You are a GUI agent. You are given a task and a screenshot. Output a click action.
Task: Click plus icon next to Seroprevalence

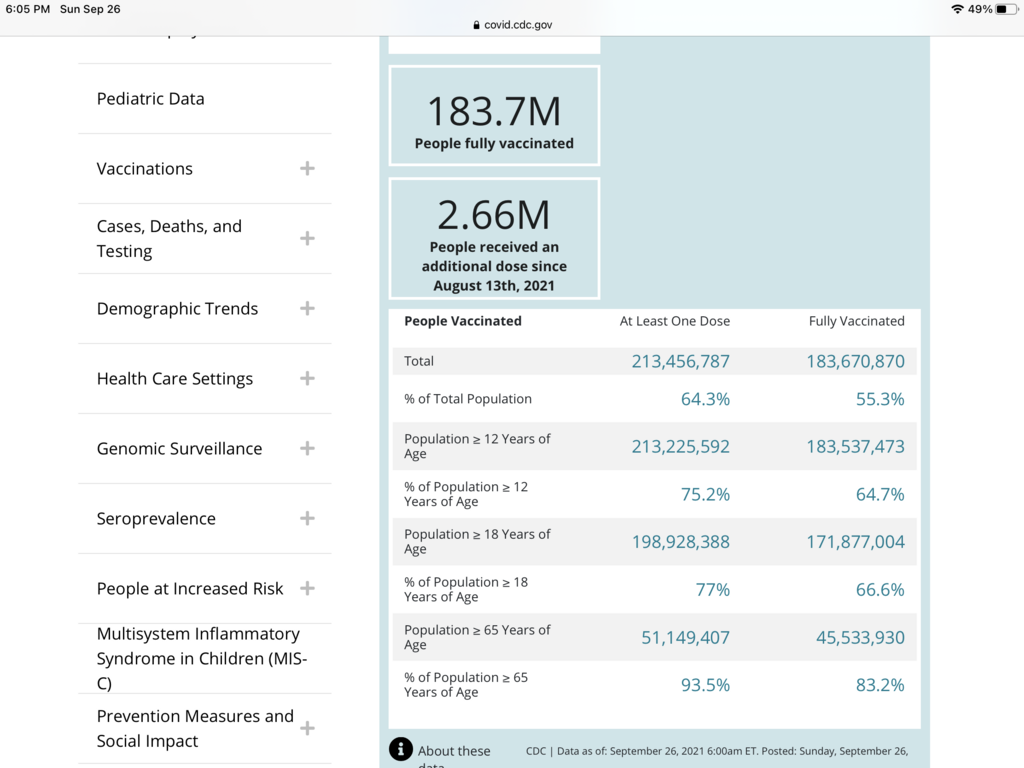(x=307, y=518)
